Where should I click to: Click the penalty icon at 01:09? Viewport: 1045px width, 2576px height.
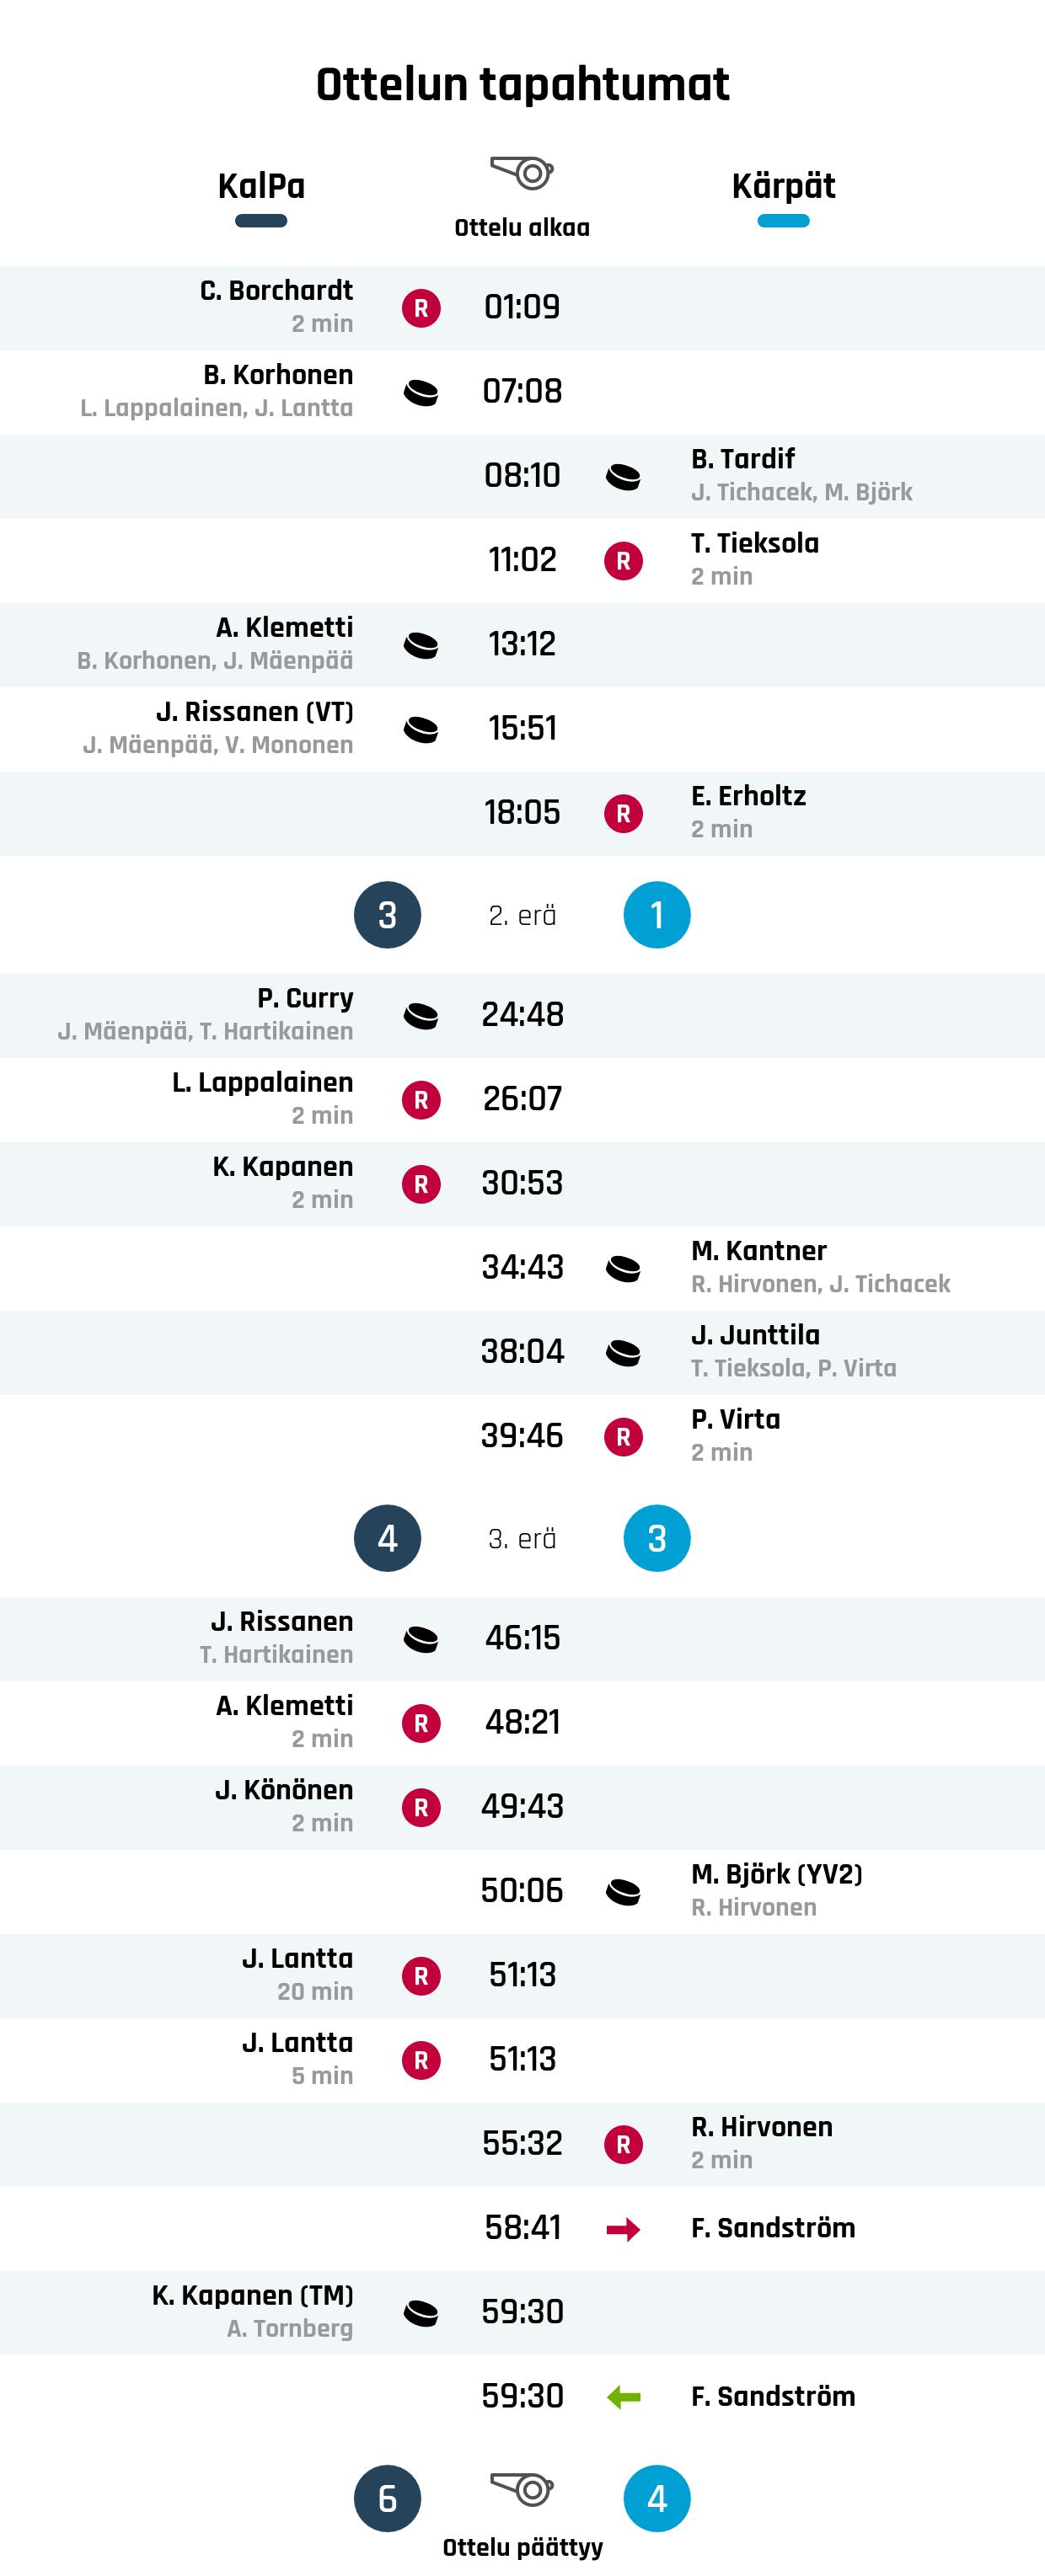421,308
